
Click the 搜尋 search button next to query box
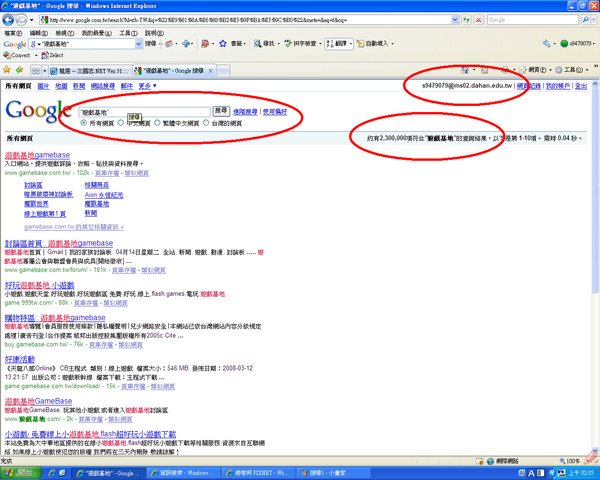click(x=221, y=111)
